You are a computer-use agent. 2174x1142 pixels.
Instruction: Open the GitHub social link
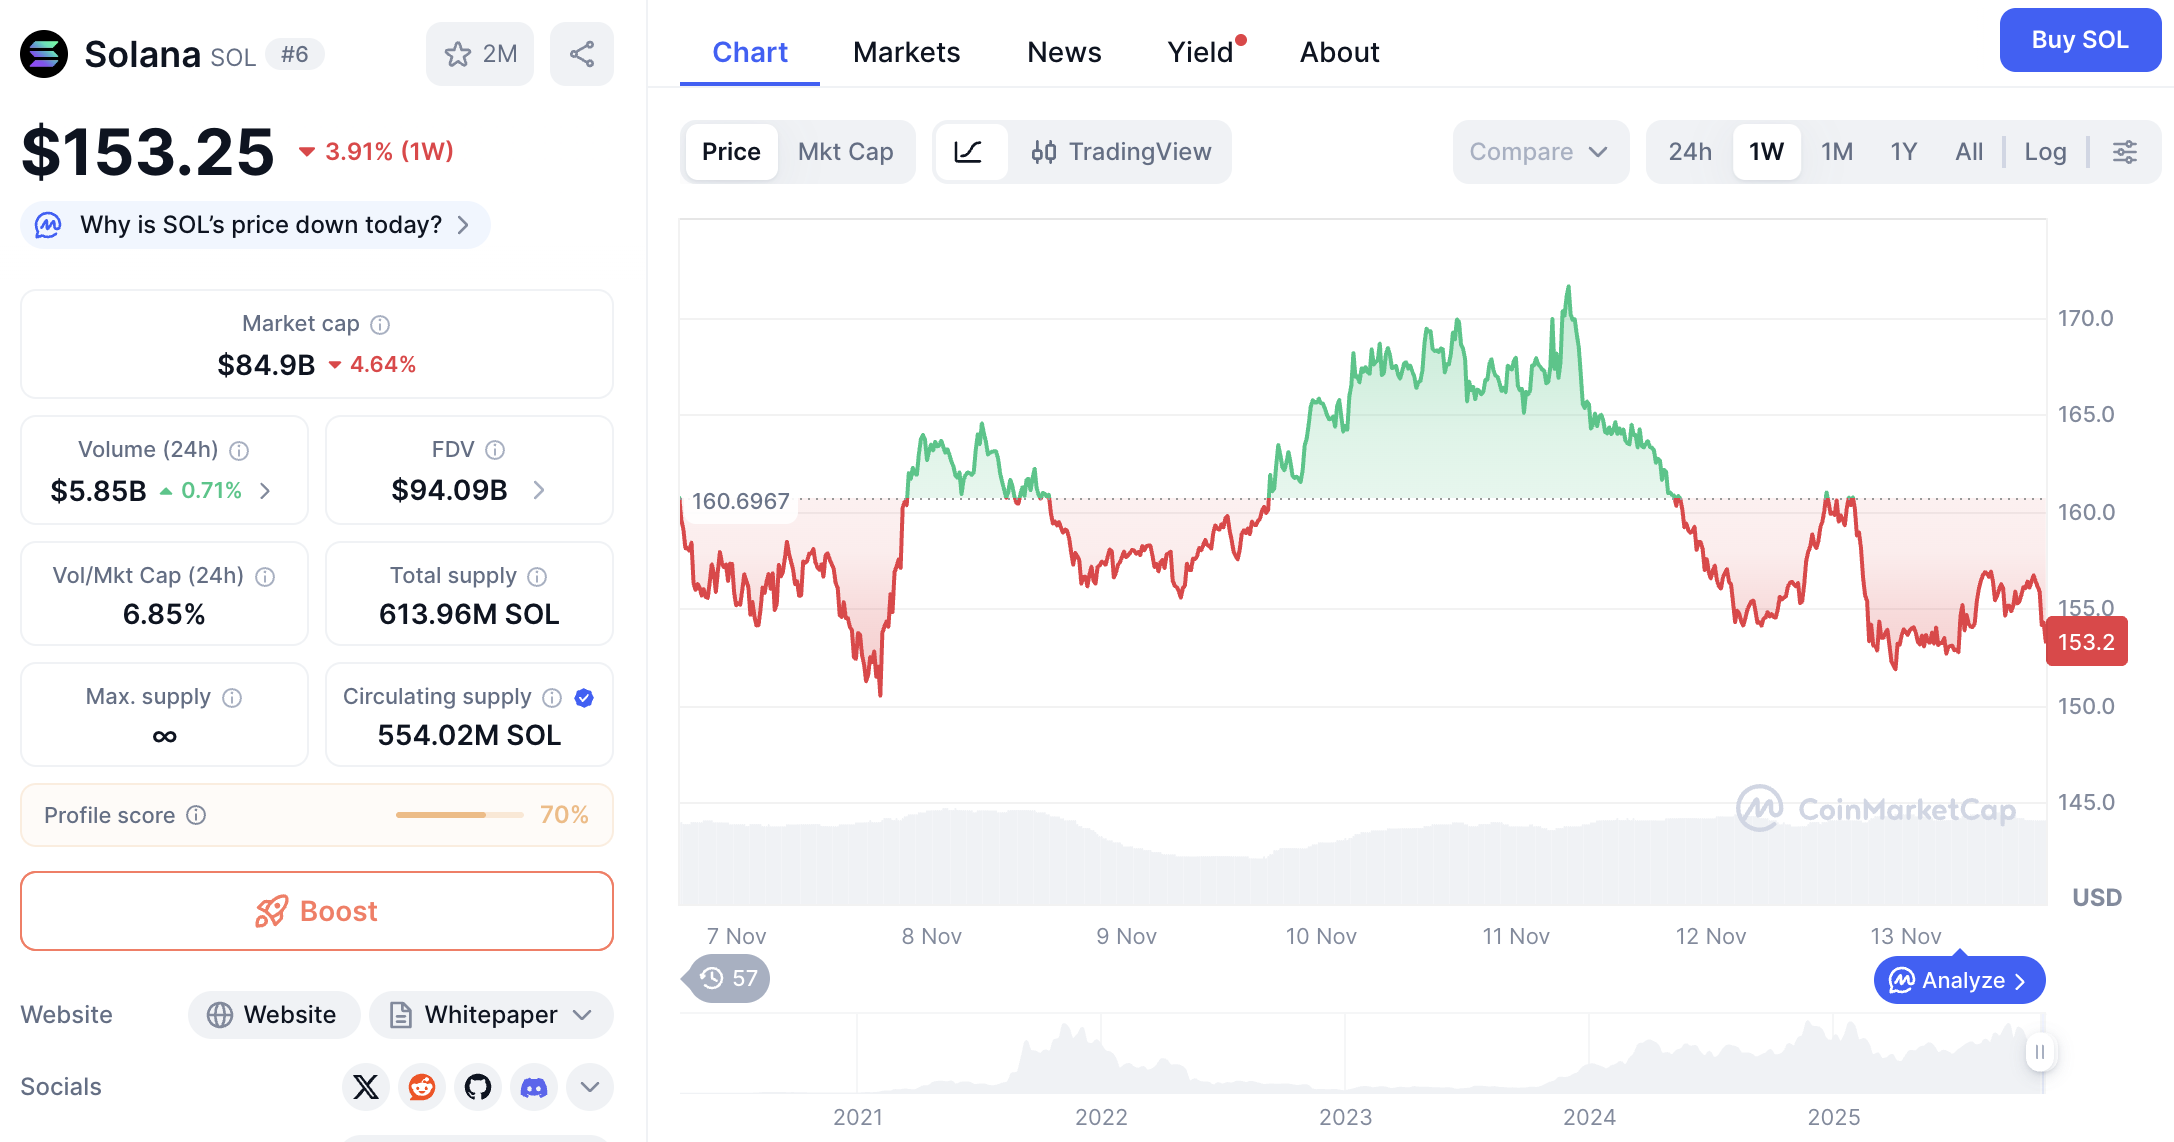478,1087
